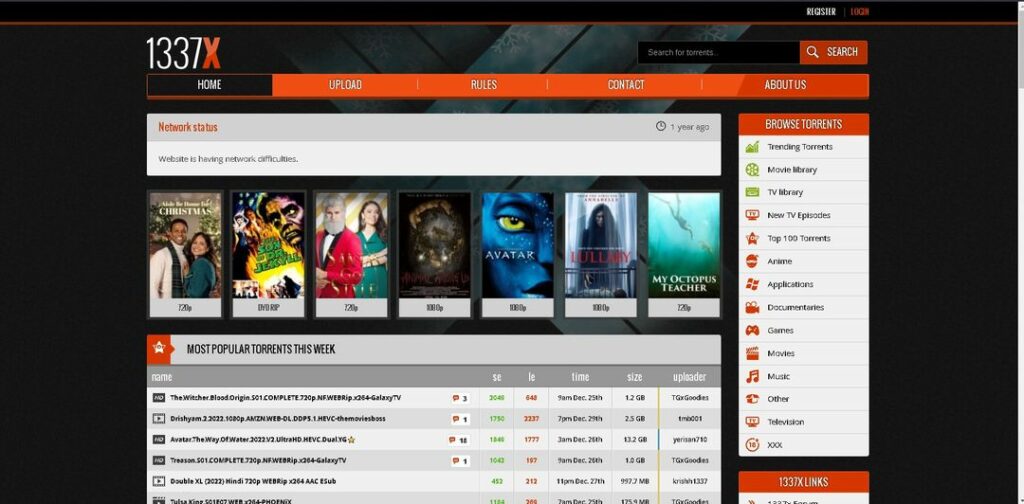Open the Contact tab

click(626, 85)
